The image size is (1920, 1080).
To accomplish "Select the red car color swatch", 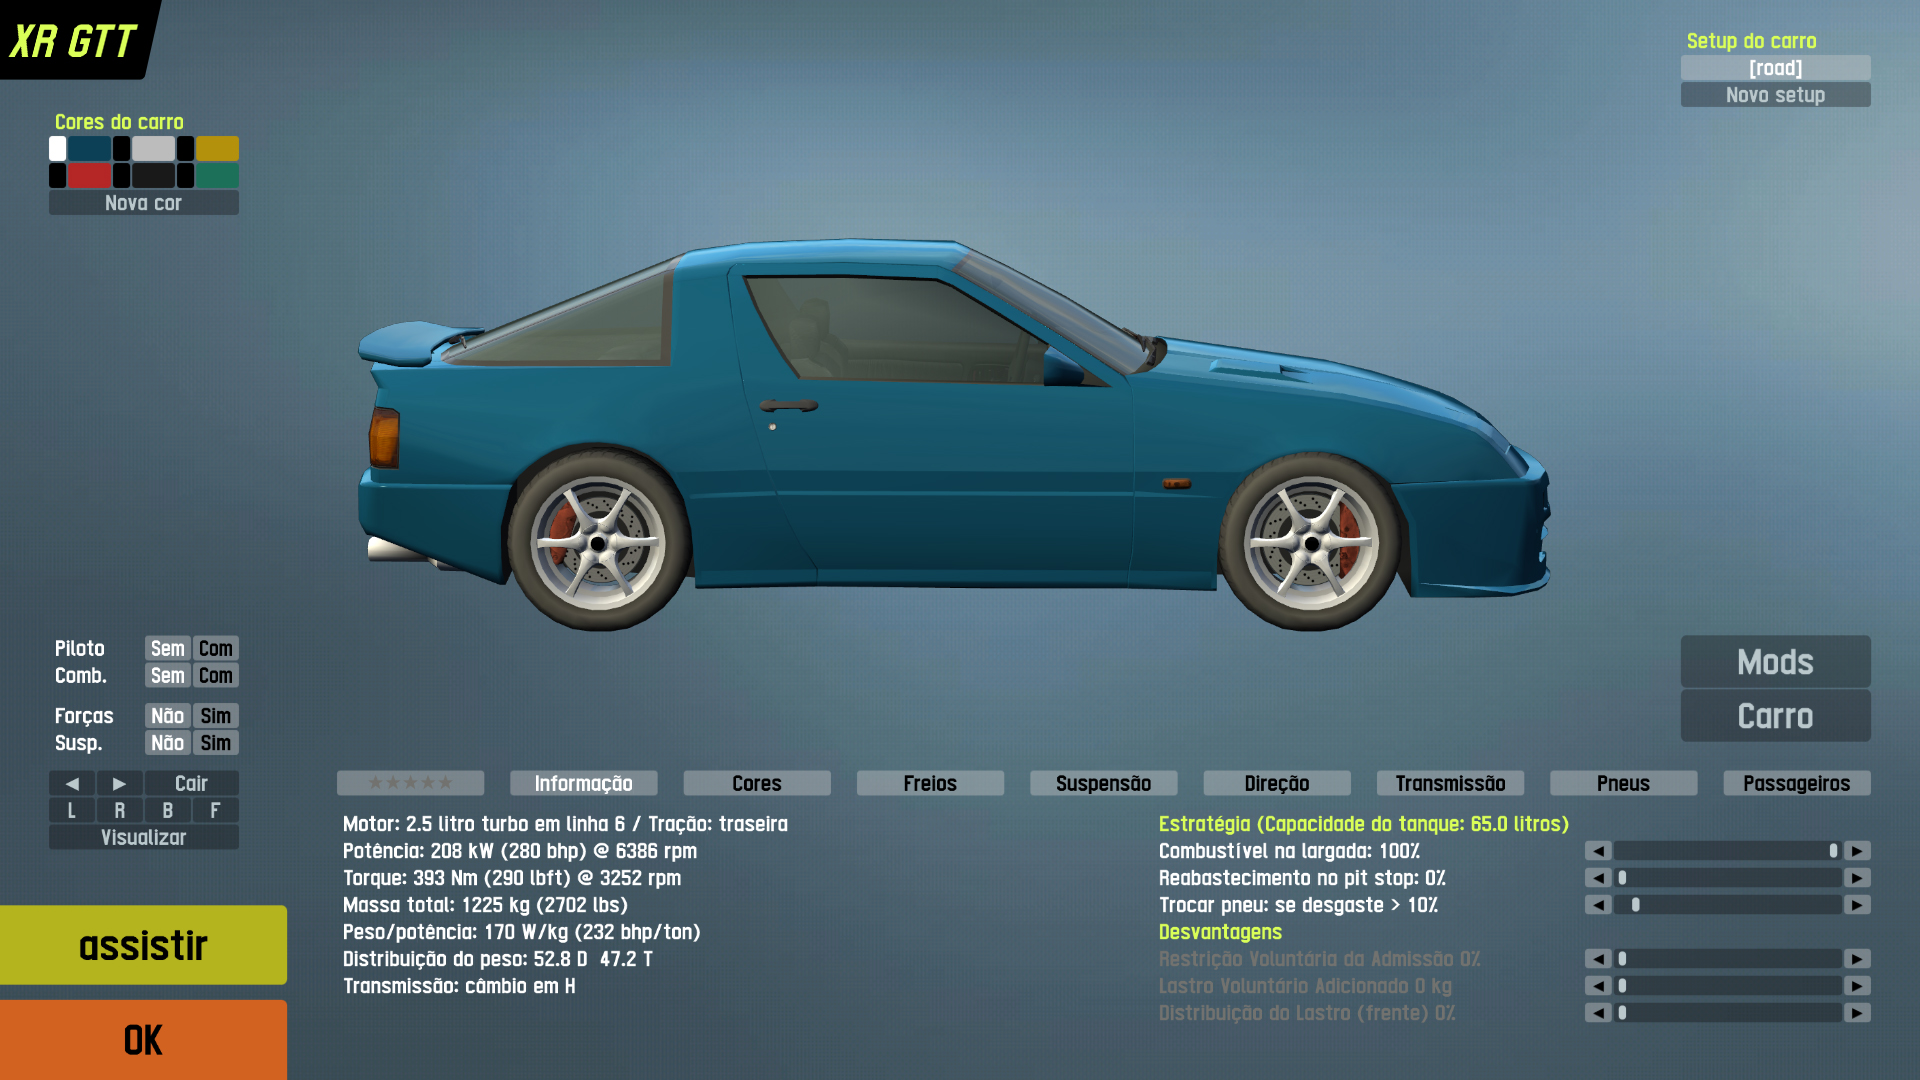I will (89, 176).
